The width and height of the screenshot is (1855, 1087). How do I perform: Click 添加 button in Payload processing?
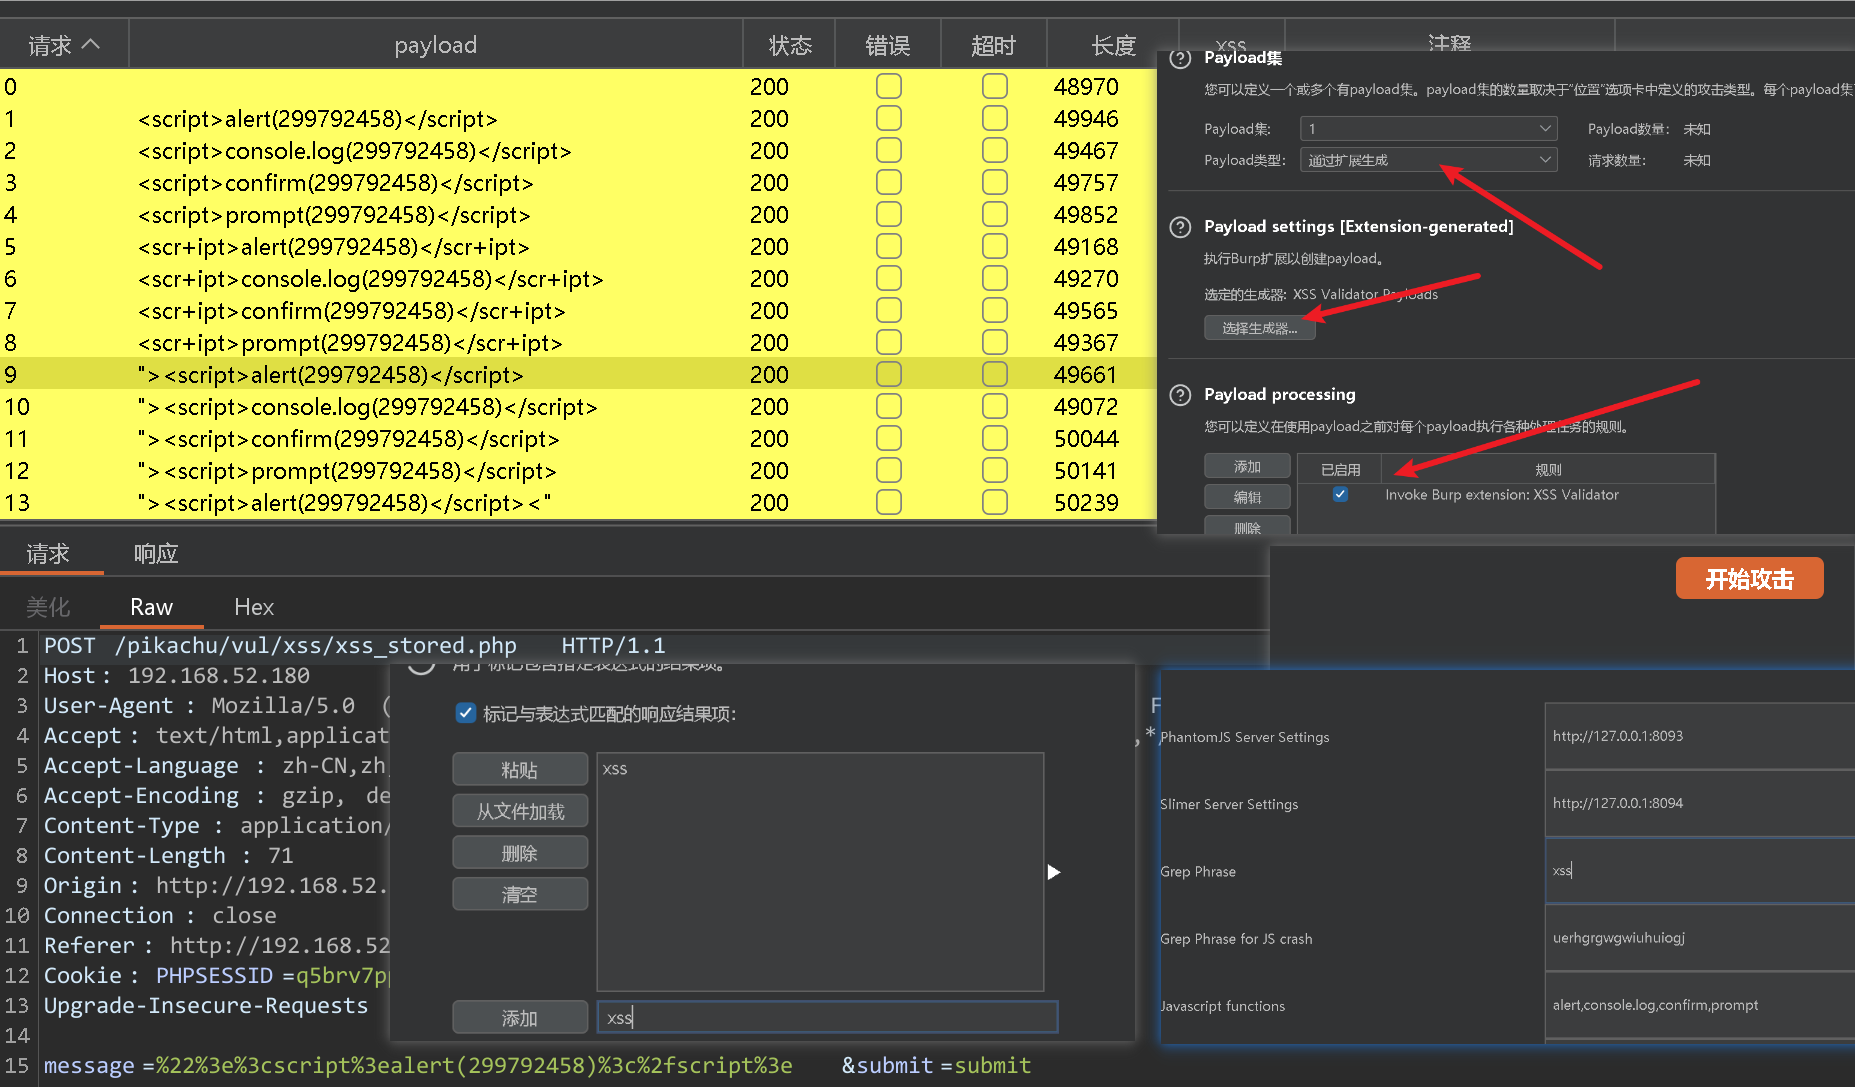coord(1247,467)
